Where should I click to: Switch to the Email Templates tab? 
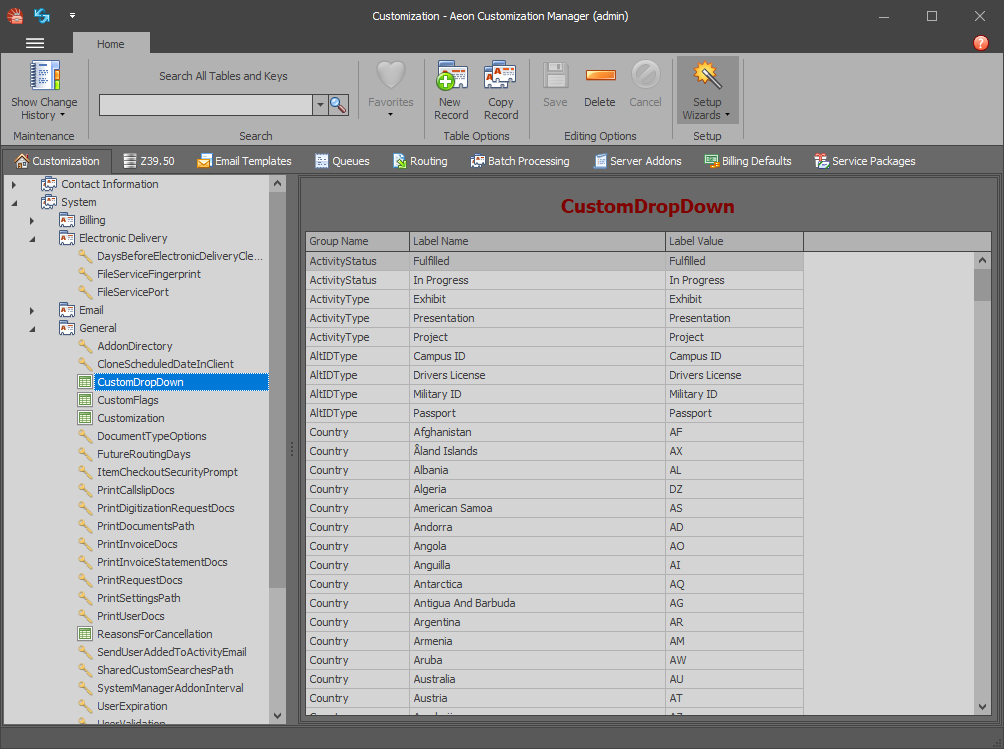pyautogui.click(x=244, y=161)
